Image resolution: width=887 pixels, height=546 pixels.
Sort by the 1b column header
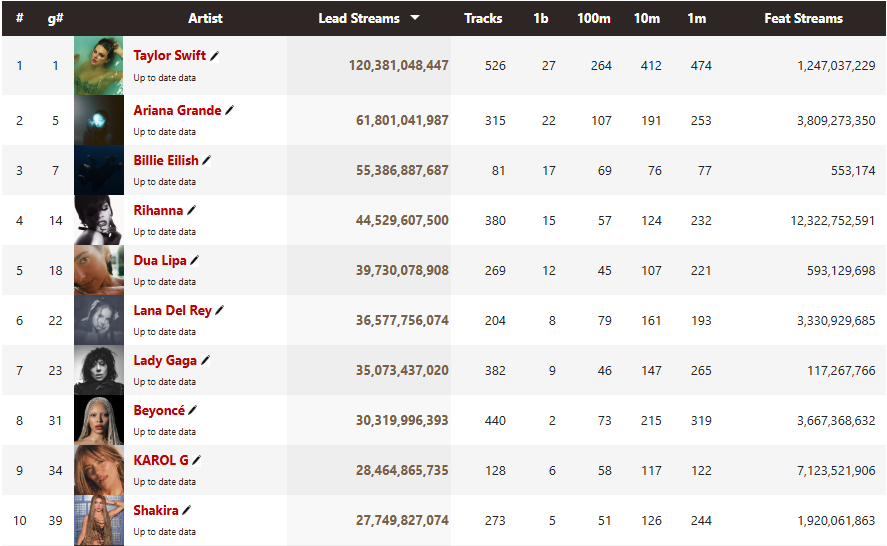(541, 18)
